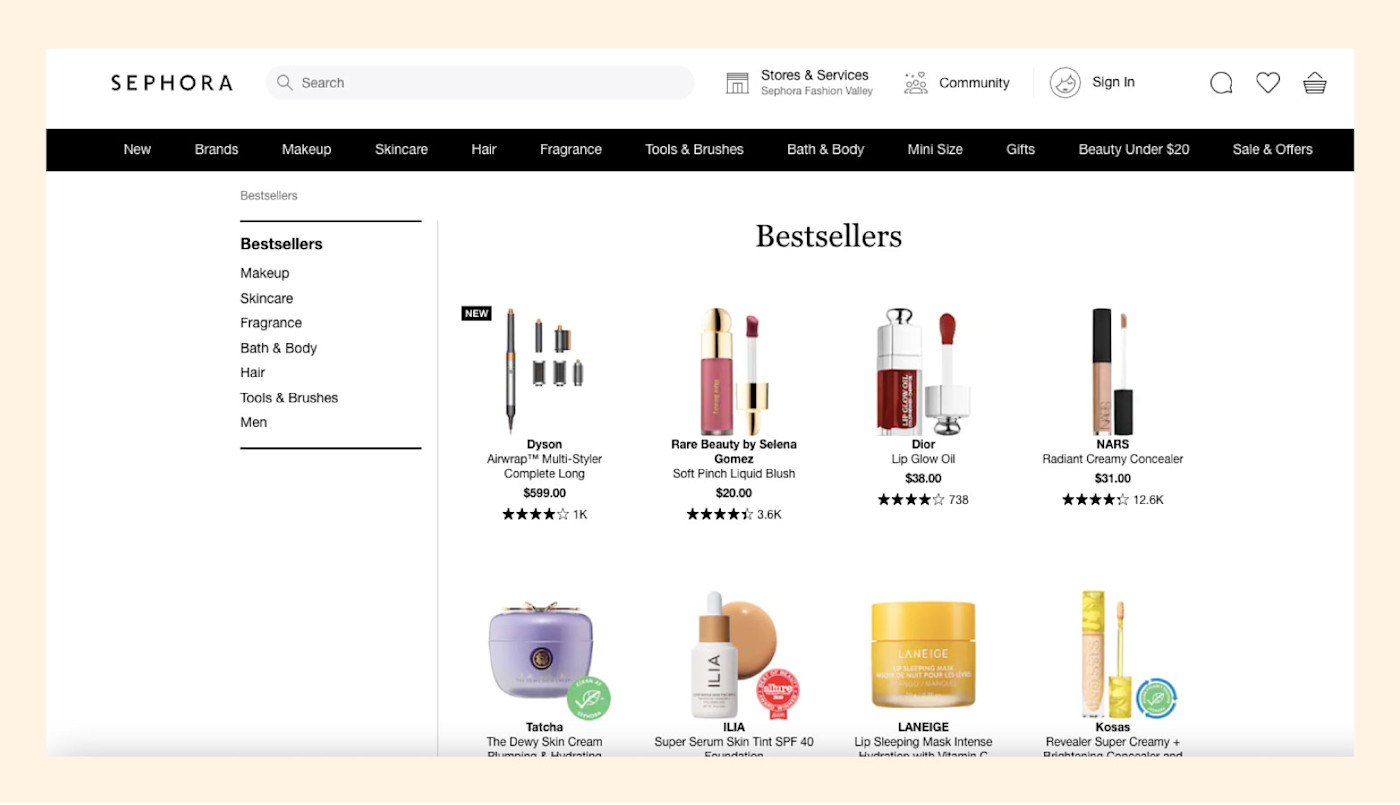
Task: Open the ILIA Skin Tint product image
Action: point(733,654)
